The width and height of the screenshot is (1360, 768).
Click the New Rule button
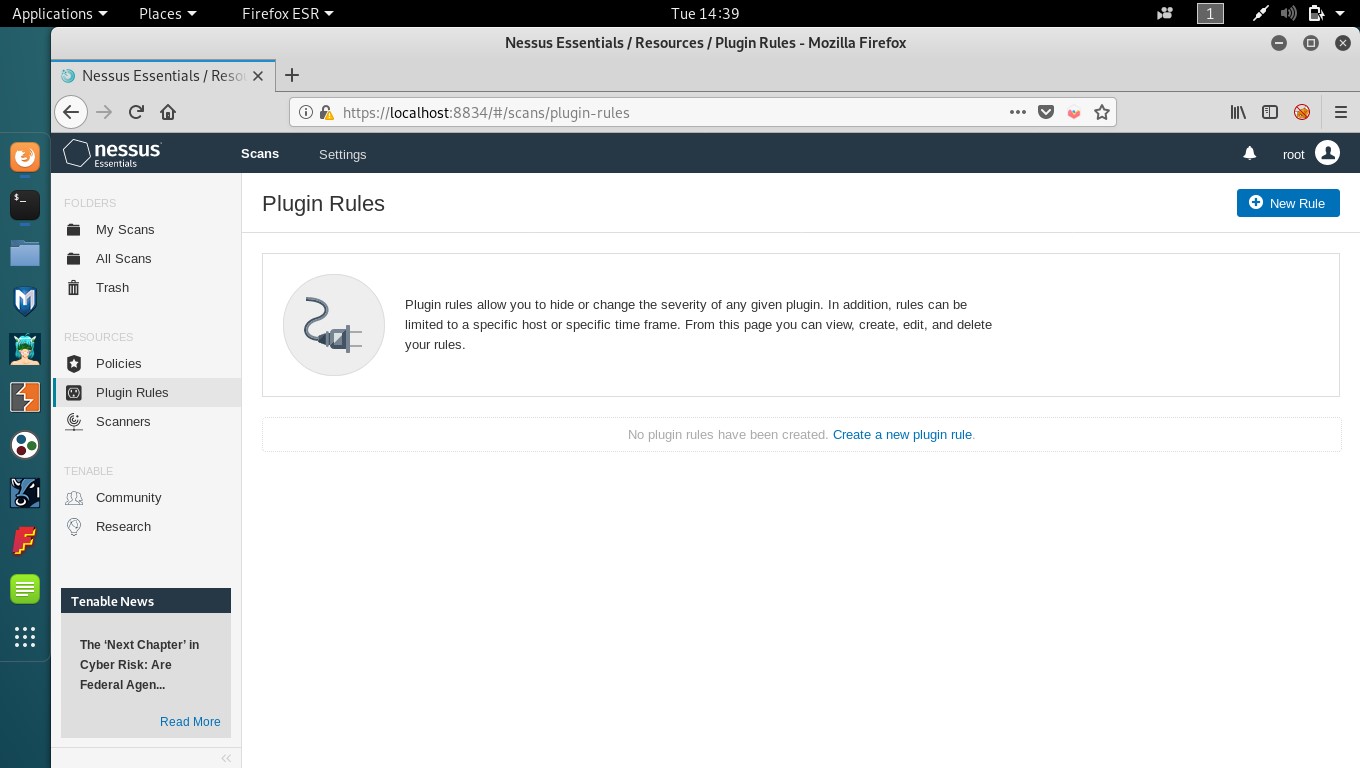1288,203
